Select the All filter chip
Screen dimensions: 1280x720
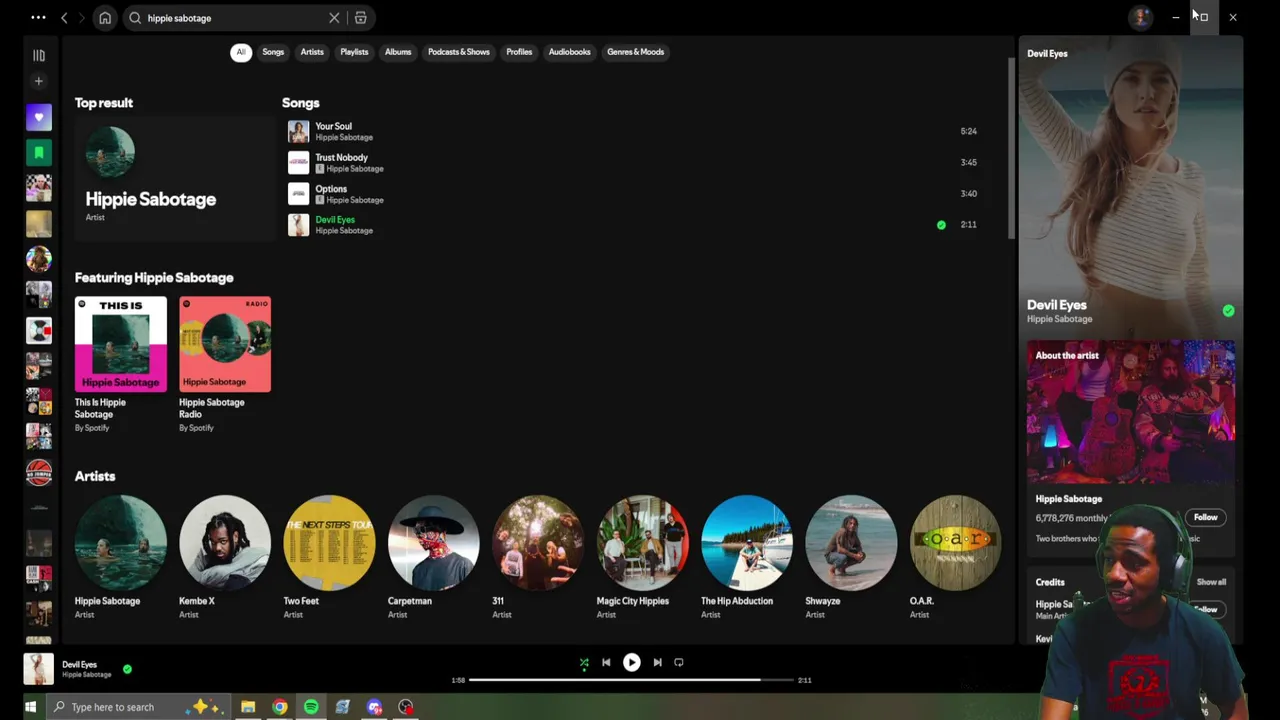point(240,52)
